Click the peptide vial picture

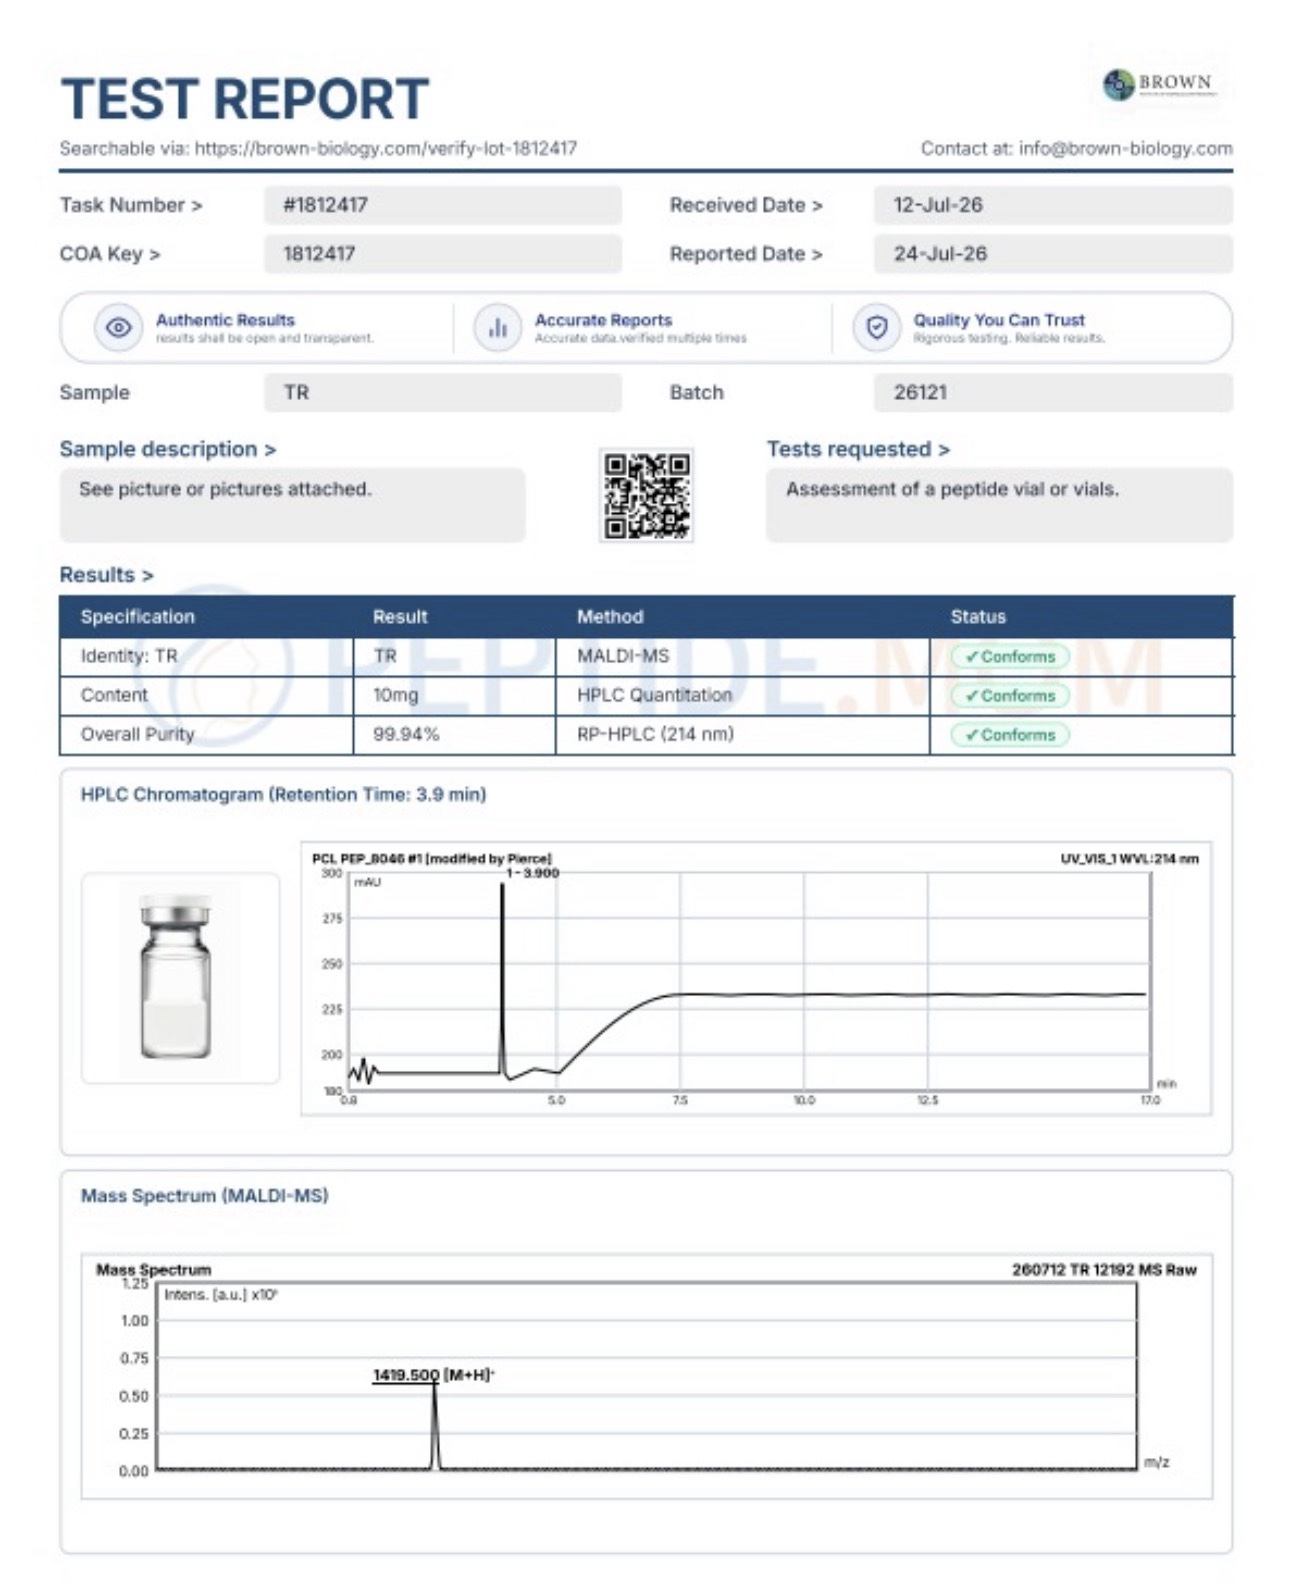point(177,976)
